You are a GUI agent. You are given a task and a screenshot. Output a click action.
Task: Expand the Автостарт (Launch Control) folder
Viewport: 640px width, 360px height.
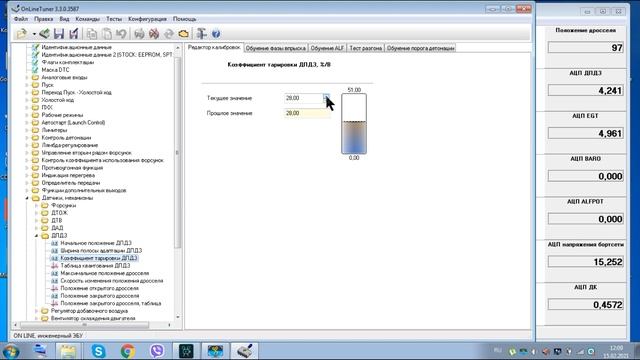pos(27,122)
